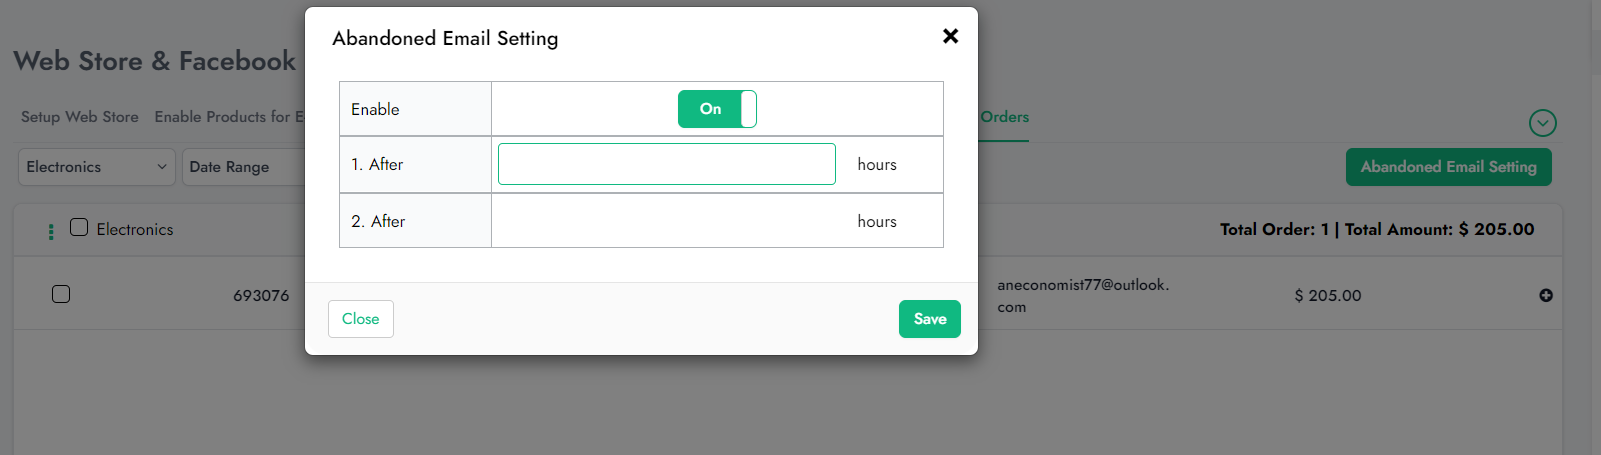Close the Abandoned Email Setting dialog with X
The width and height of the screenshot is (1601, 455).
tap(950, 36)
